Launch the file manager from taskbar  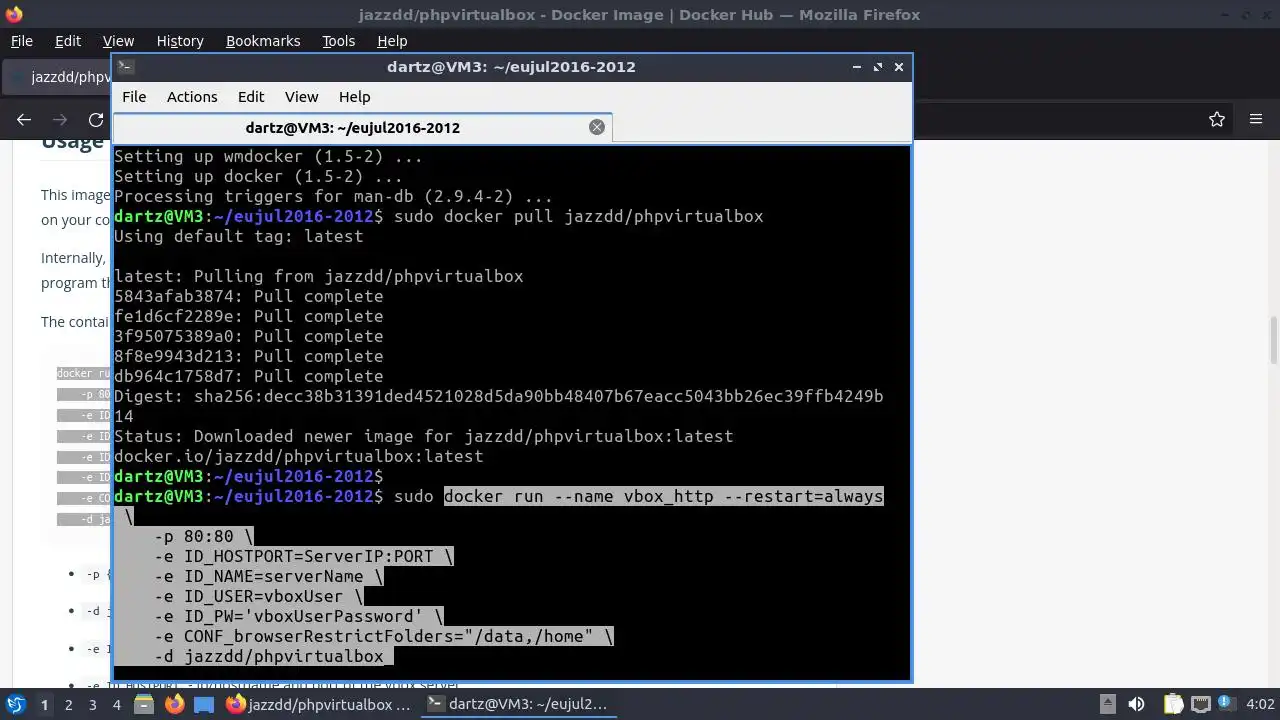144,704
